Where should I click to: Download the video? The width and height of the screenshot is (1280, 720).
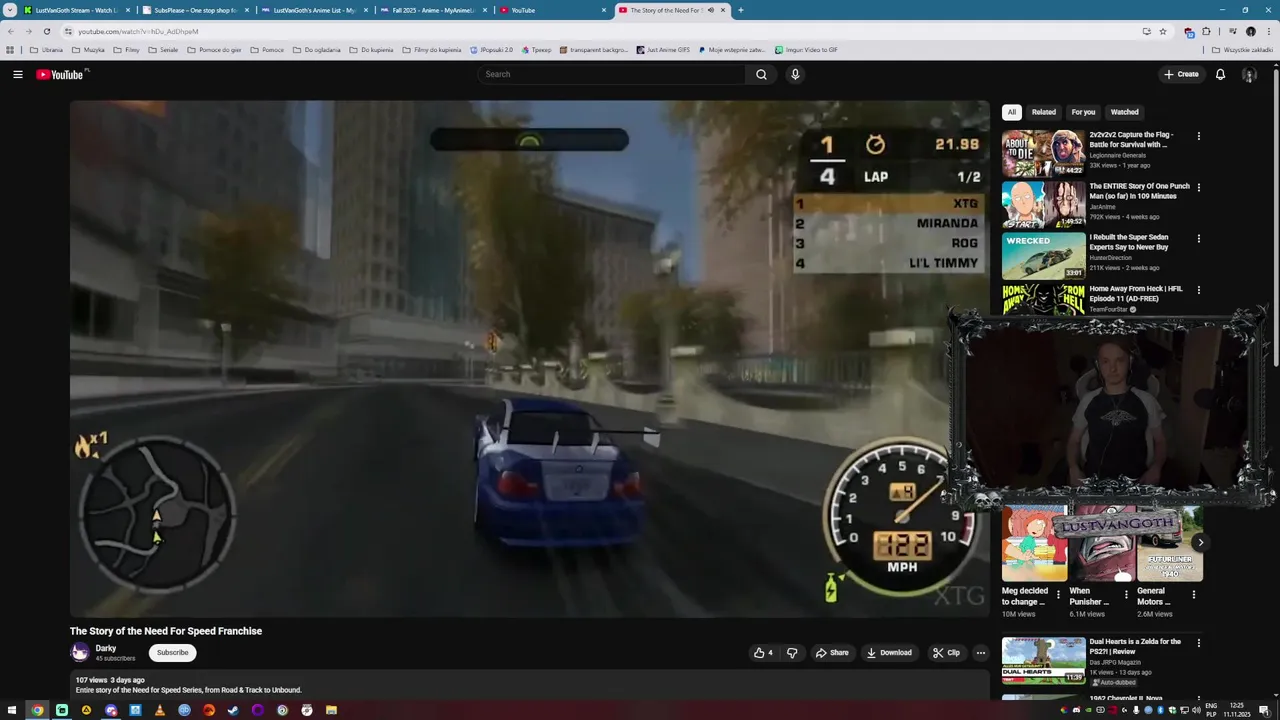889,653
